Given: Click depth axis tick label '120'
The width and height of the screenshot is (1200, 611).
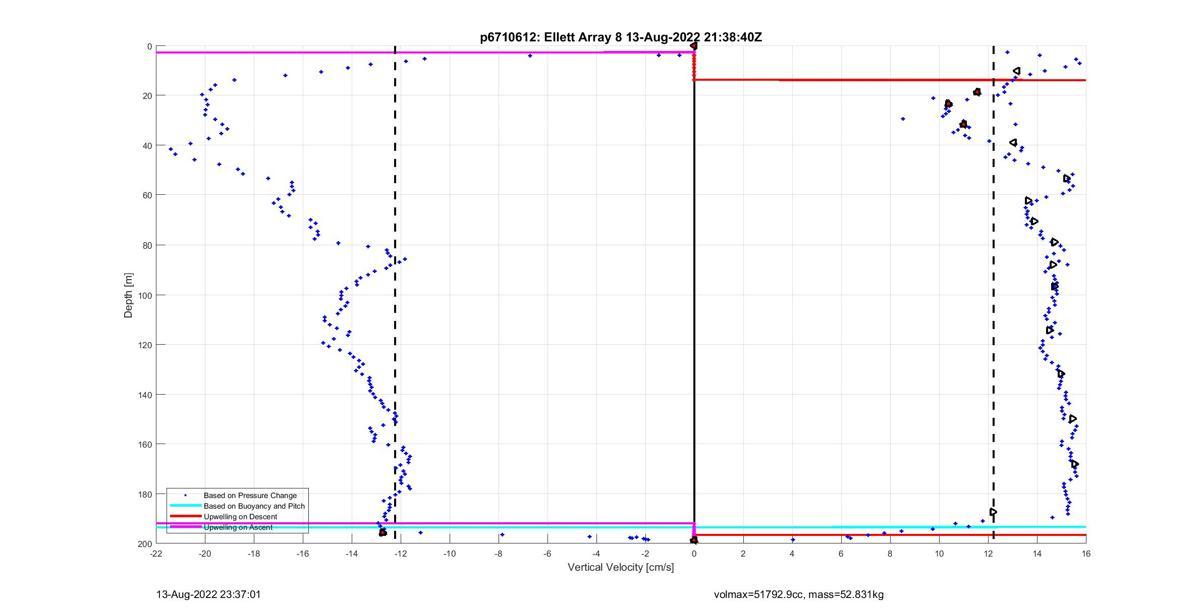Looking at the screenshot, I should click(144, 345).
